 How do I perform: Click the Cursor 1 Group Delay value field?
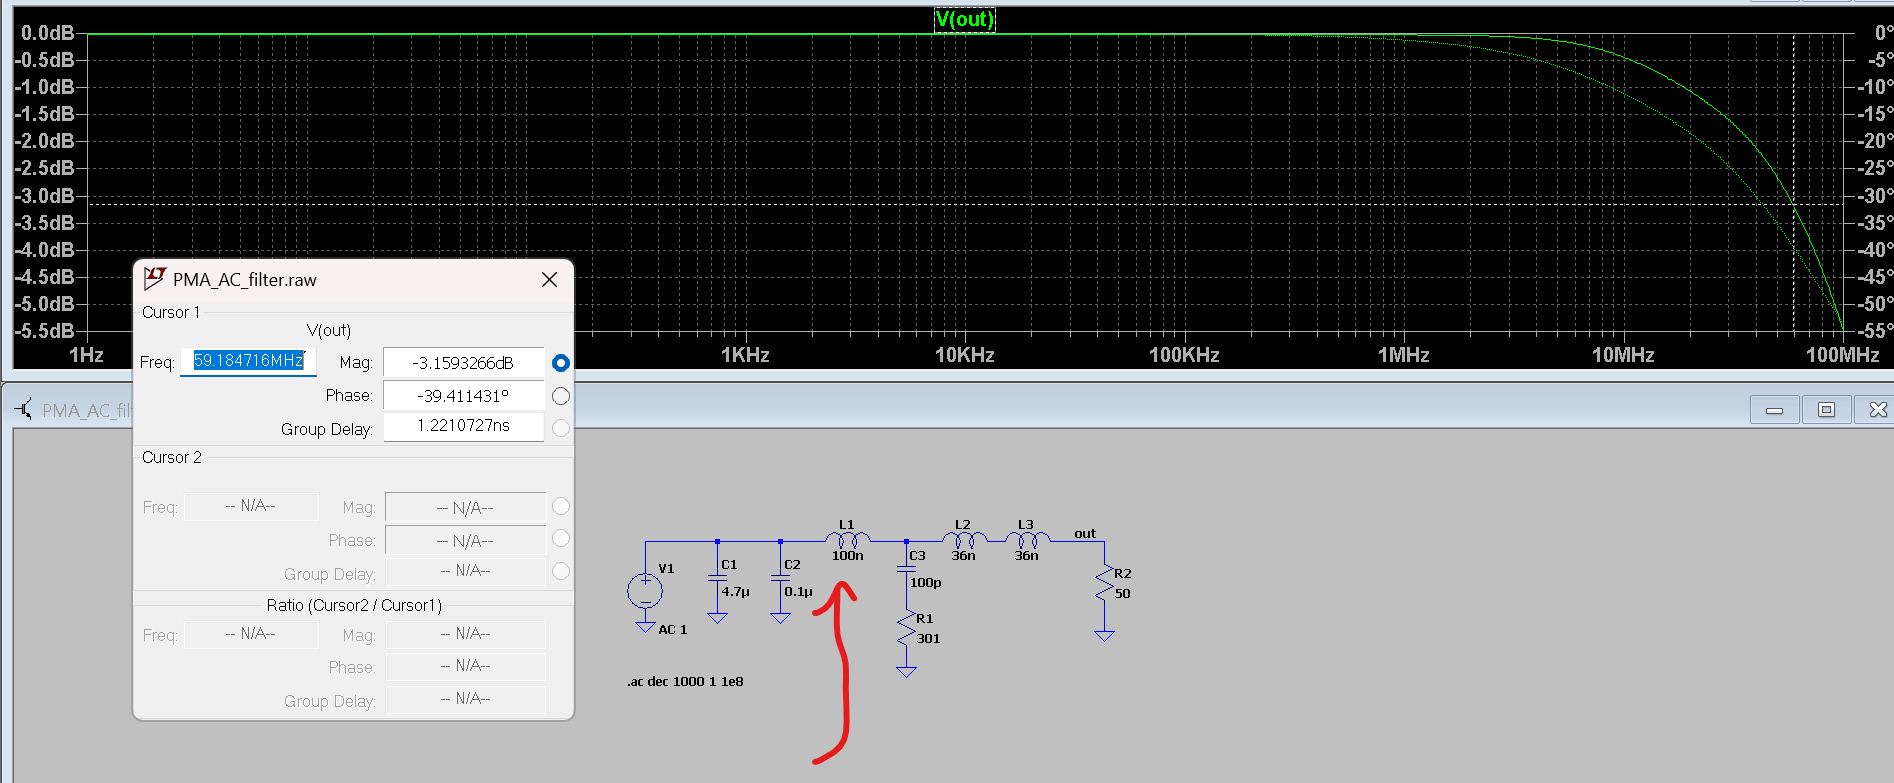point(463,426)
